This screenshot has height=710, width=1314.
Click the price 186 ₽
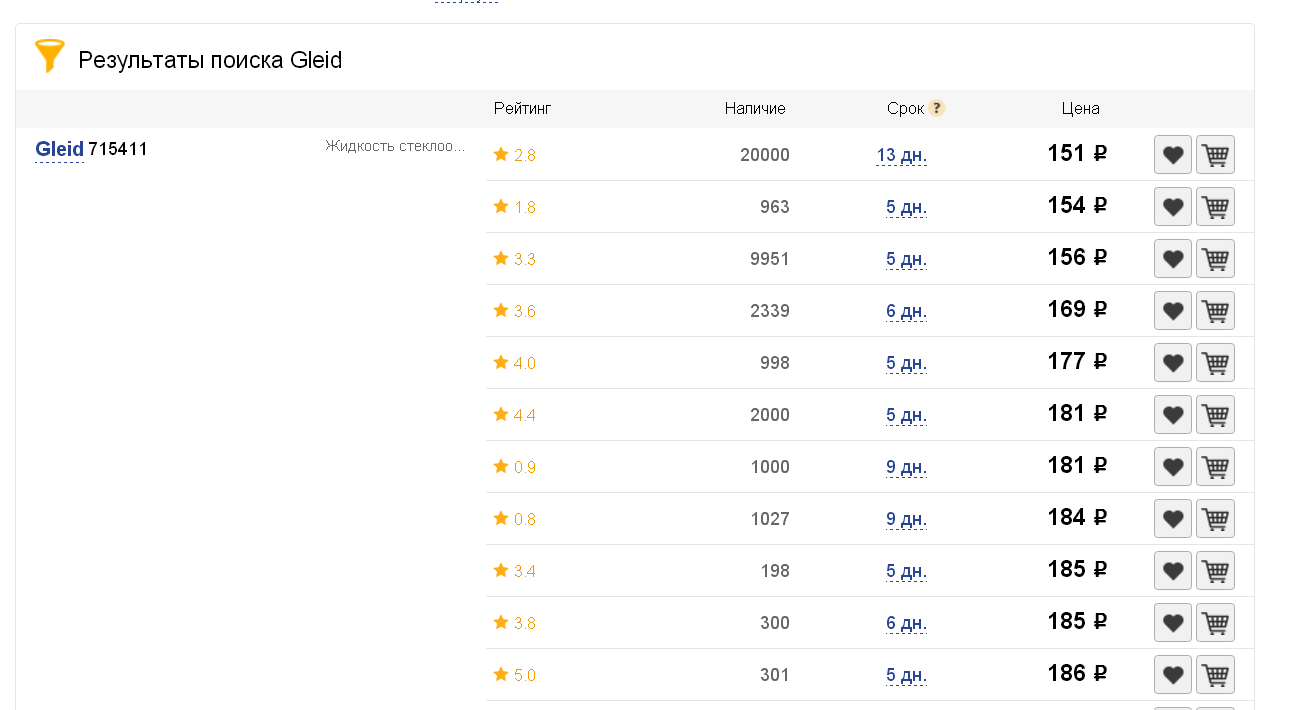pos(1077,674)
